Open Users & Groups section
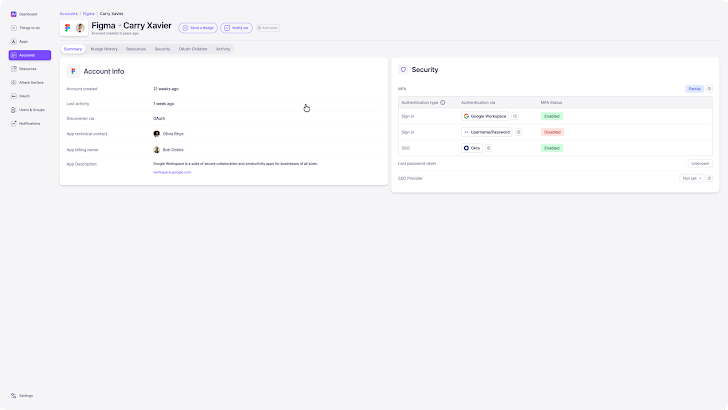This screenshot has width=728, height=410. [31, 109]
